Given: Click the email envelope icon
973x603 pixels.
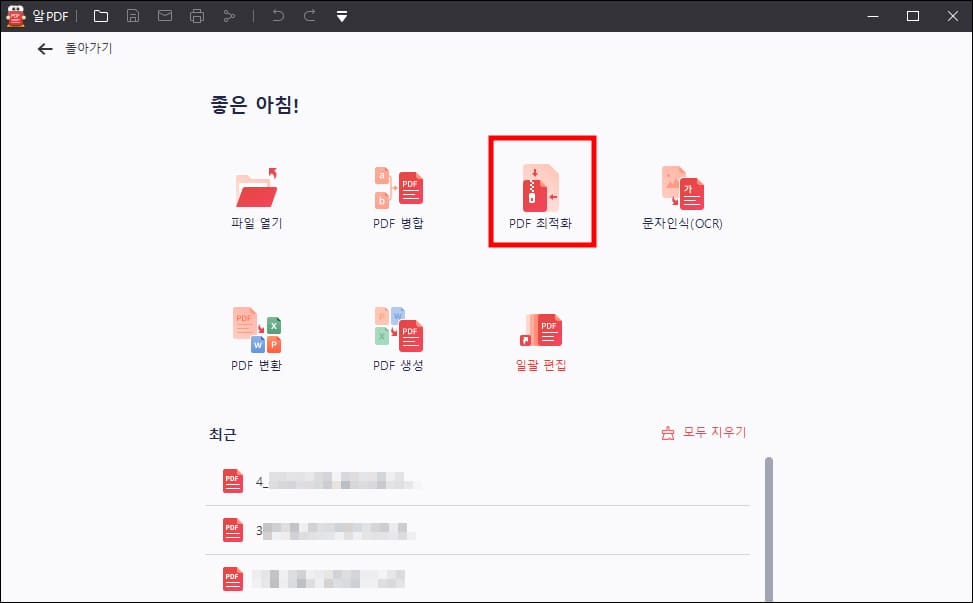Looking at the screenshot, I should pos(165,16).
